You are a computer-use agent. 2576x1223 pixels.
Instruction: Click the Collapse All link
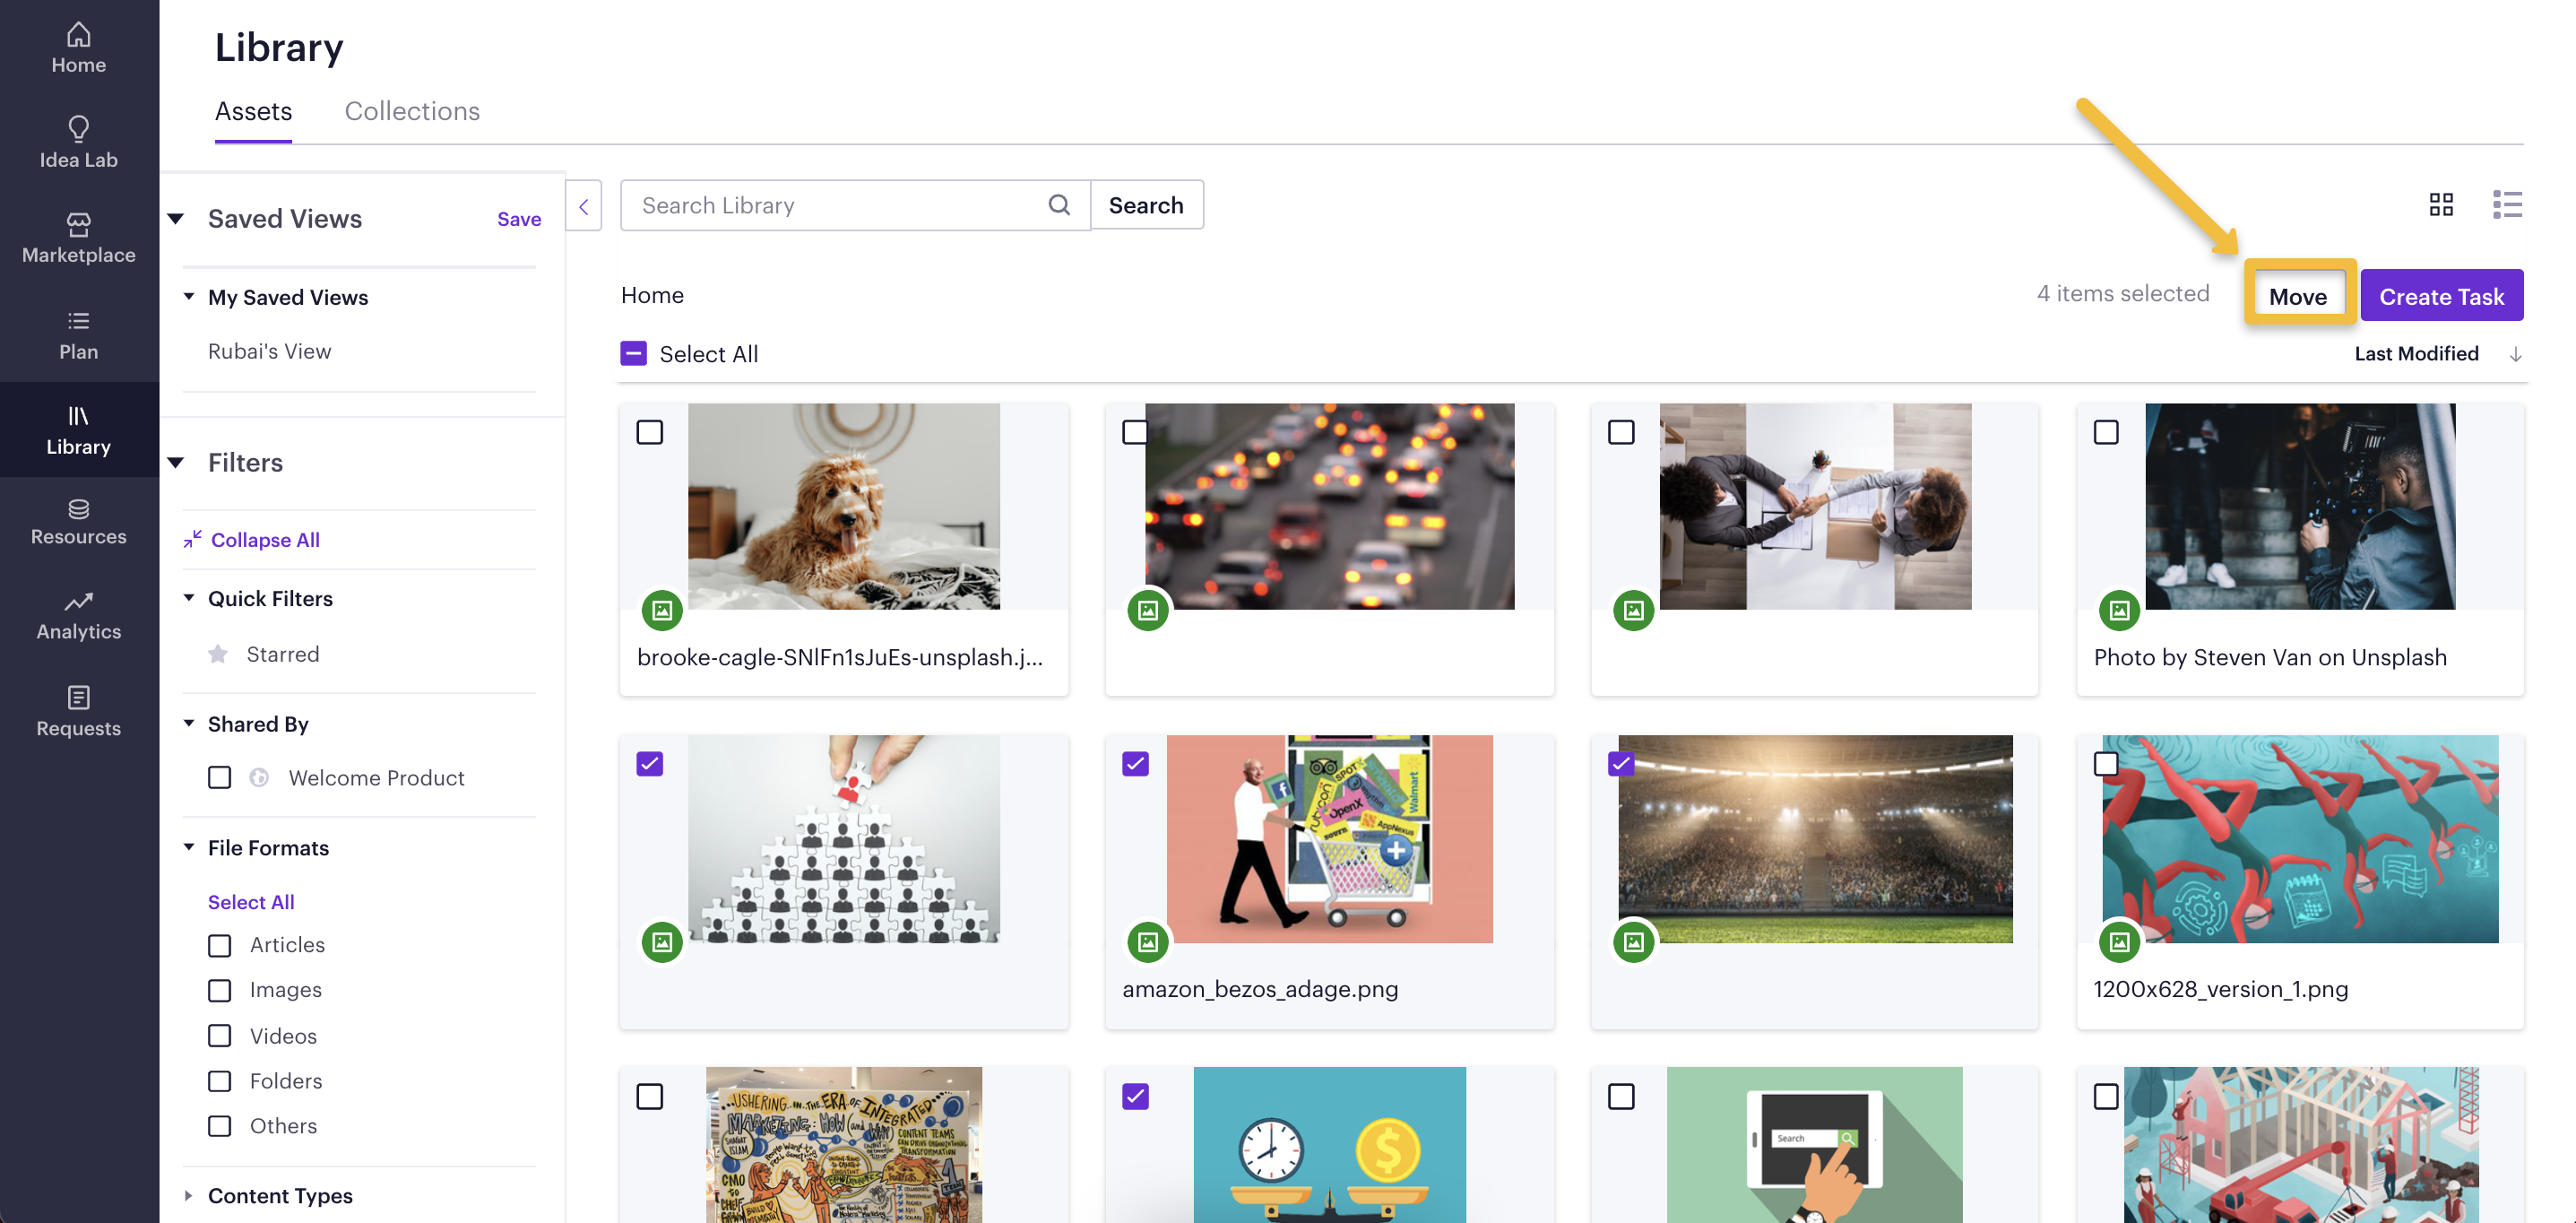point(265,540)
